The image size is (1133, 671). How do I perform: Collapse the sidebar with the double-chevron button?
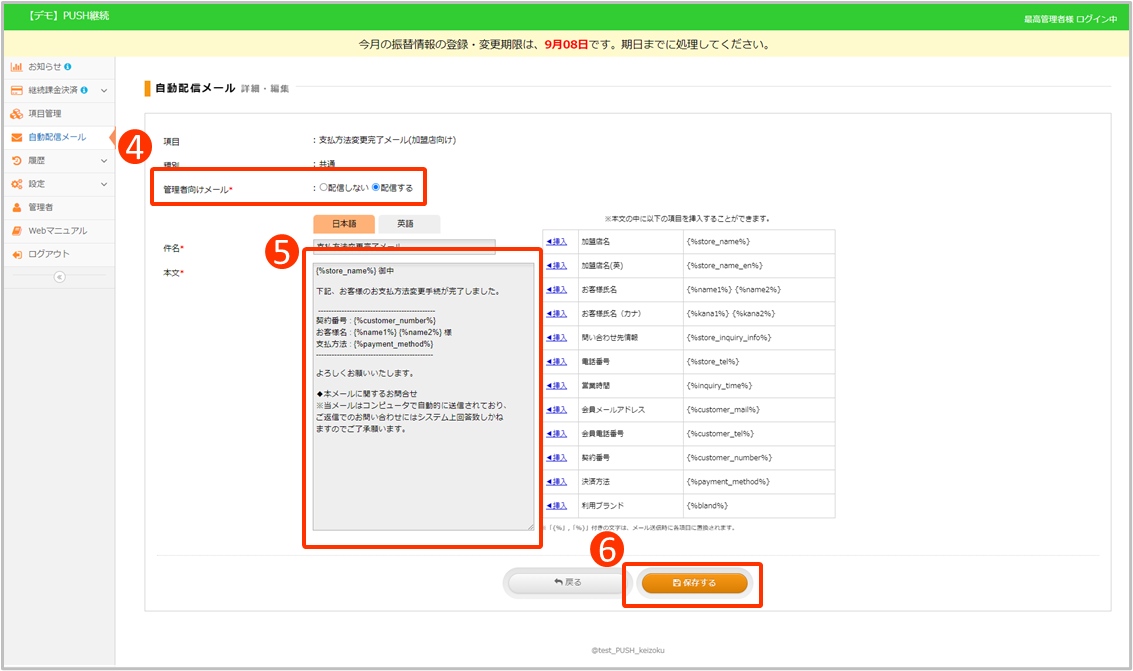pyautogui.click(x=59, y=277)
